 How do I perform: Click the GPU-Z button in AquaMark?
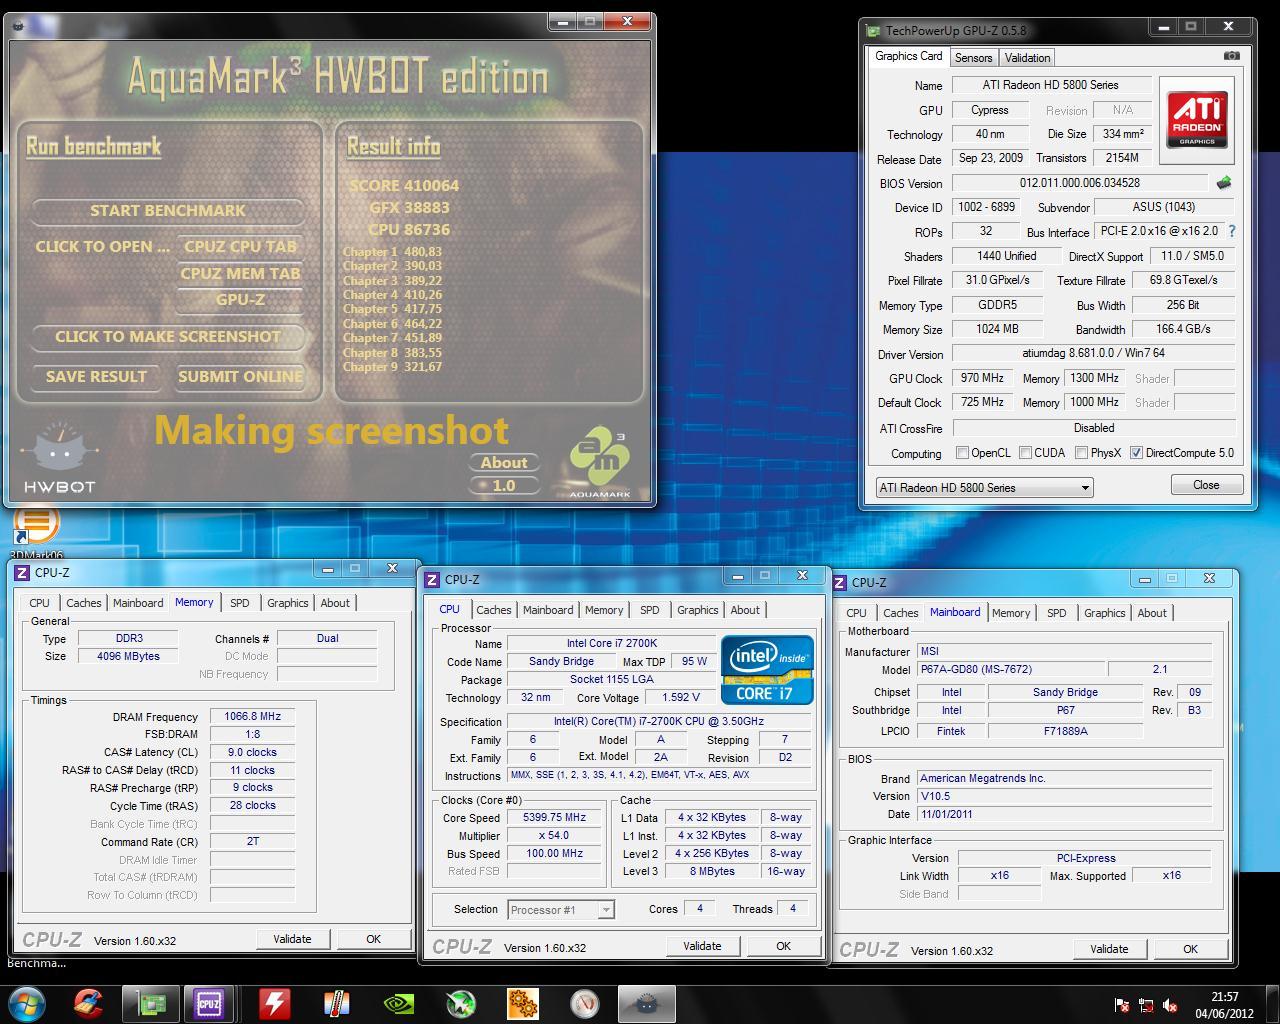pos(240,300)
